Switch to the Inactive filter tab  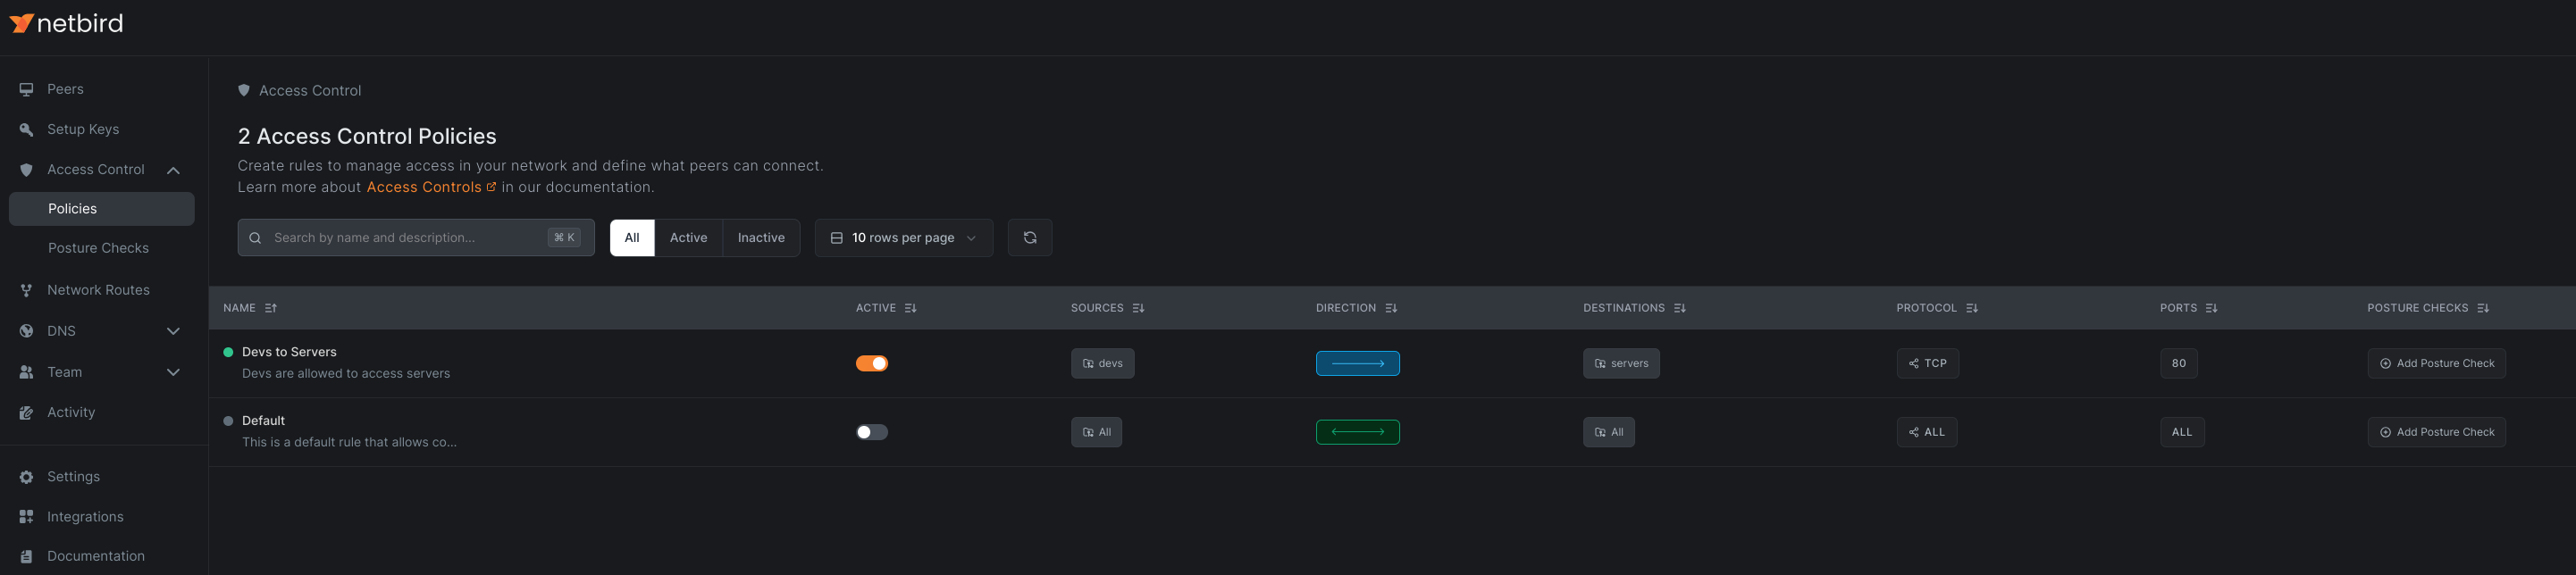(x=760, y=238)
